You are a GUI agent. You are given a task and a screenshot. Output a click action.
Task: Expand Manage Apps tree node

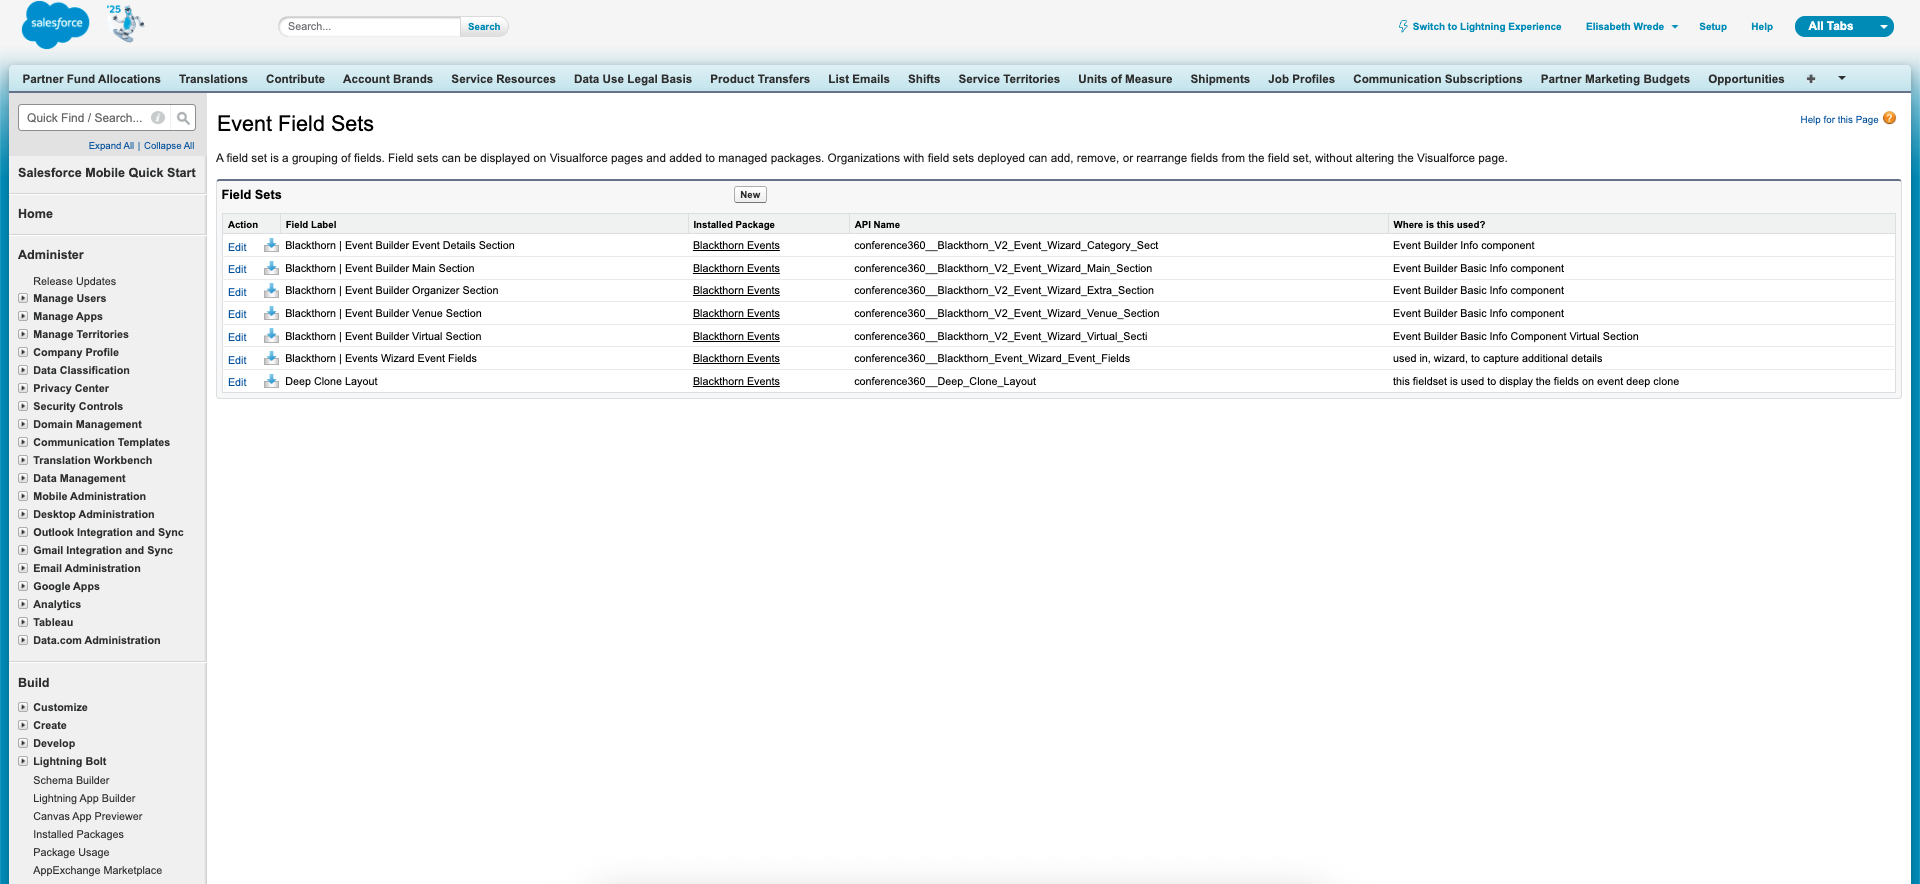23,316
